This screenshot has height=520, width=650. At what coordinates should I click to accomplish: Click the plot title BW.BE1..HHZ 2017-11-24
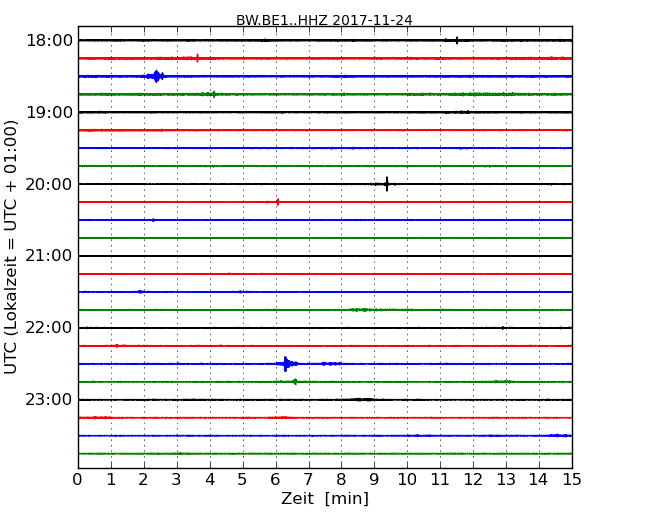click(324, 20)
